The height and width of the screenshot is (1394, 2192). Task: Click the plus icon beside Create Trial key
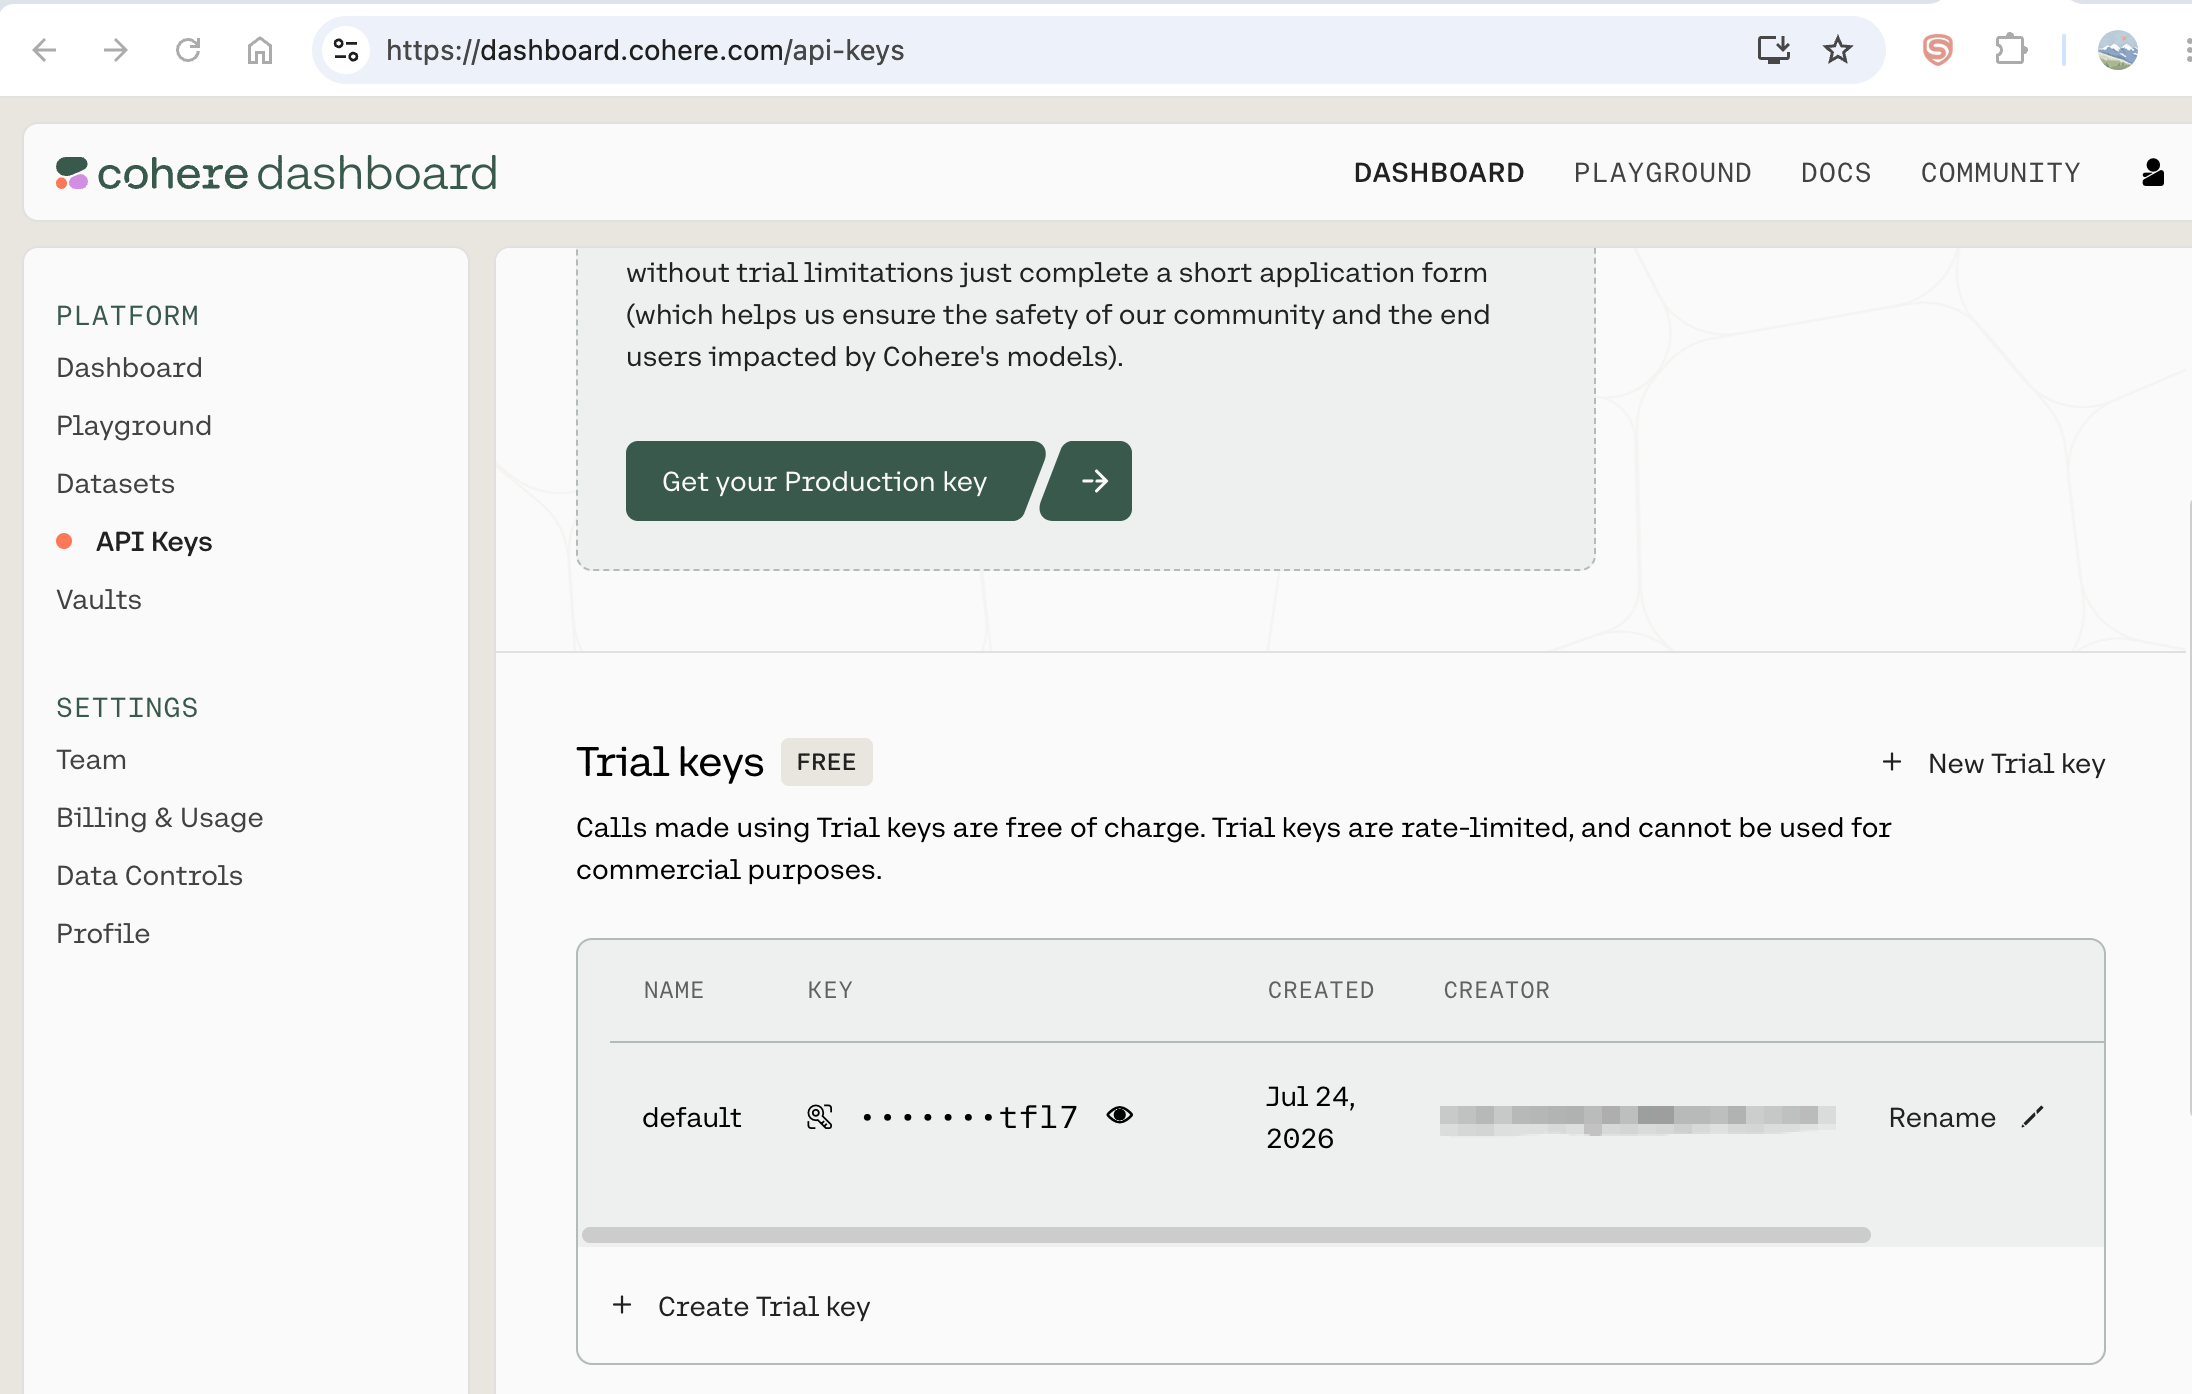point(622,1305)
